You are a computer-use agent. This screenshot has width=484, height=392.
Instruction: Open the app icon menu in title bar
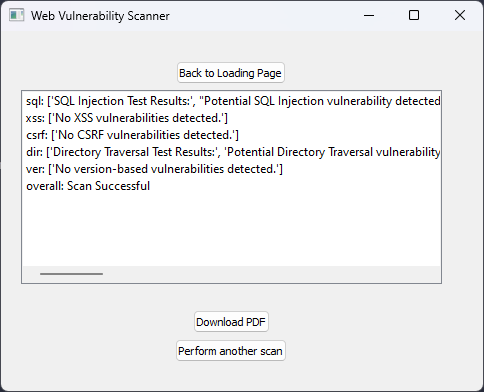coord(16,15)
